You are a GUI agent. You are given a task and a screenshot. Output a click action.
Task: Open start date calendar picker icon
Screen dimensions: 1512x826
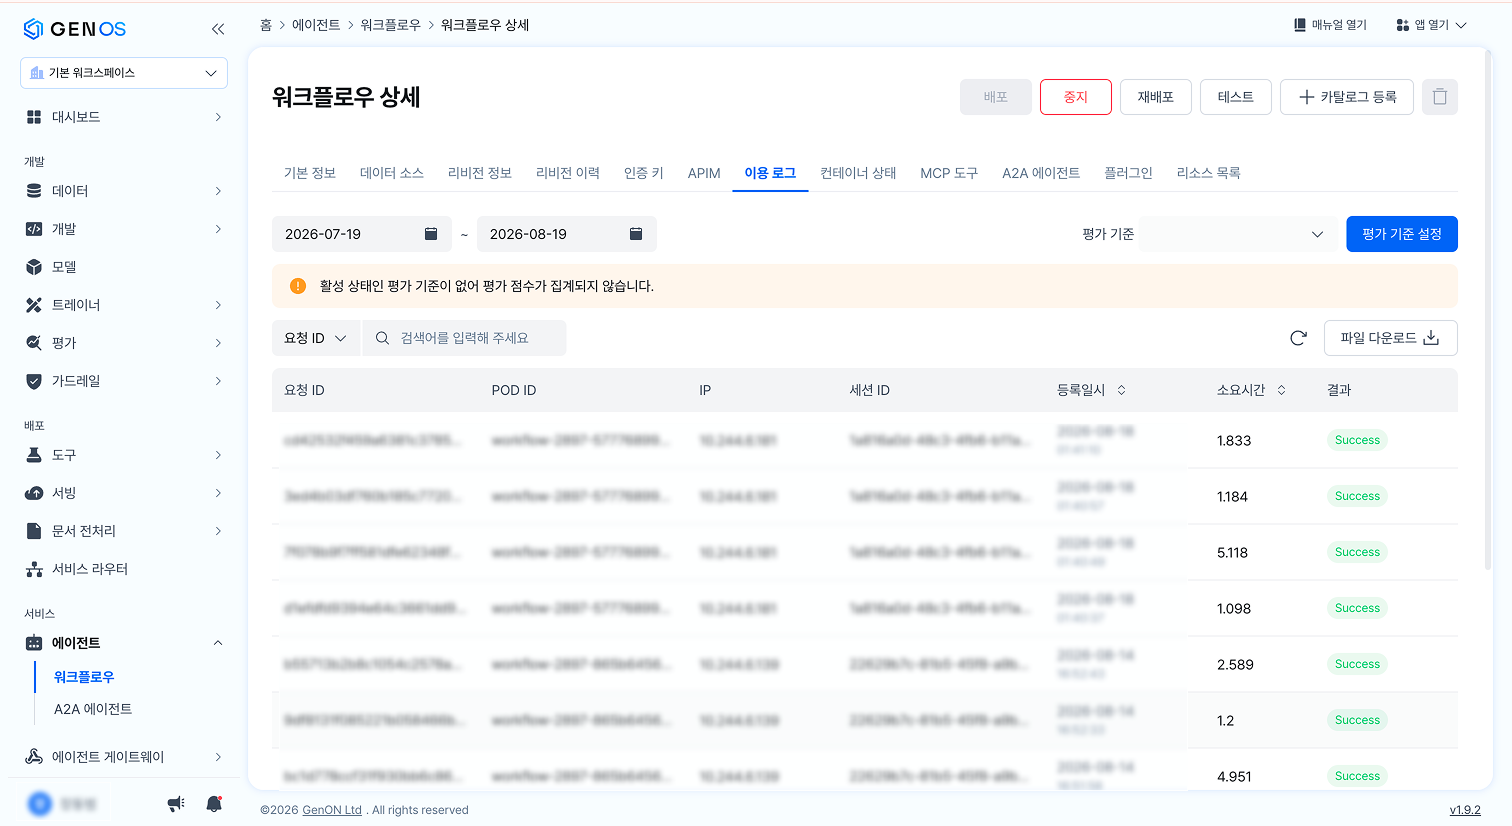[x=431, y=234]
